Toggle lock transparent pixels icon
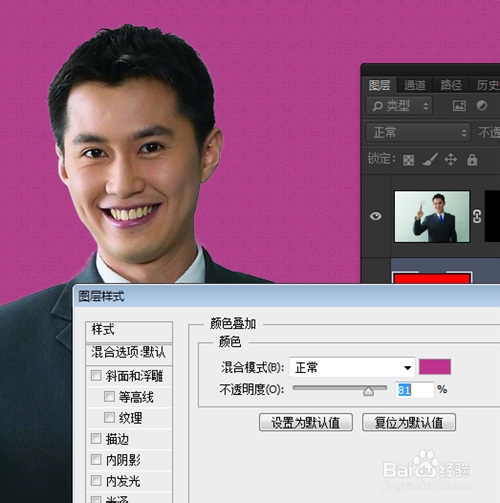Viewport: 500px width, 503px height. click(408, 160)
